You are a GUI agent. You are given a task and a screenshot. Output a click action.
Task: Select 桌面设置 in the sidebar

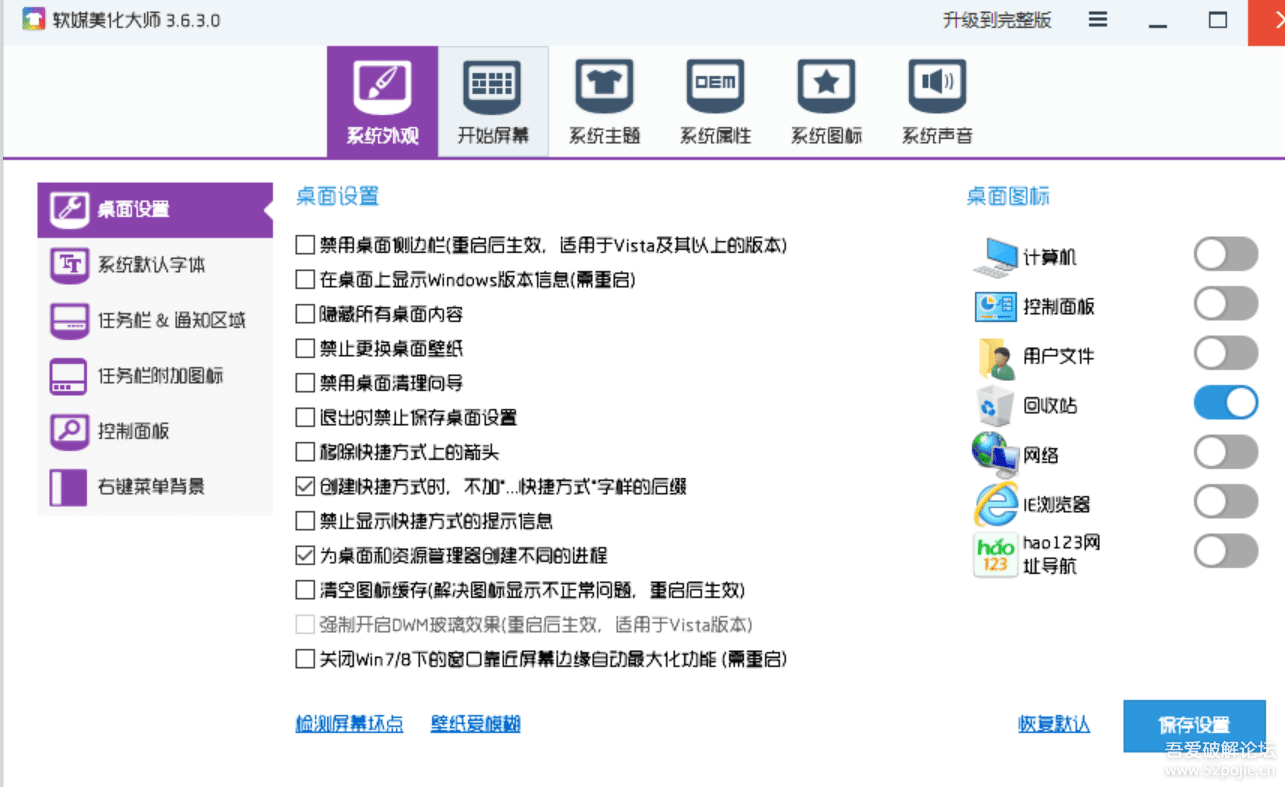click(x=155, y=210)
